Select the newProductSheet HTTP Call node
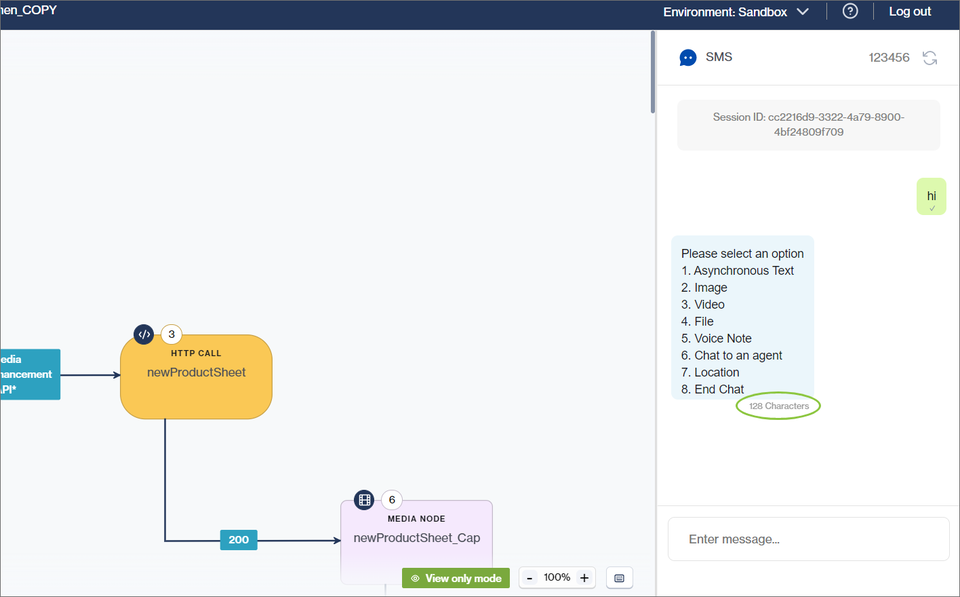This screenshot has width=960, height=597. (x=196, y=378)
